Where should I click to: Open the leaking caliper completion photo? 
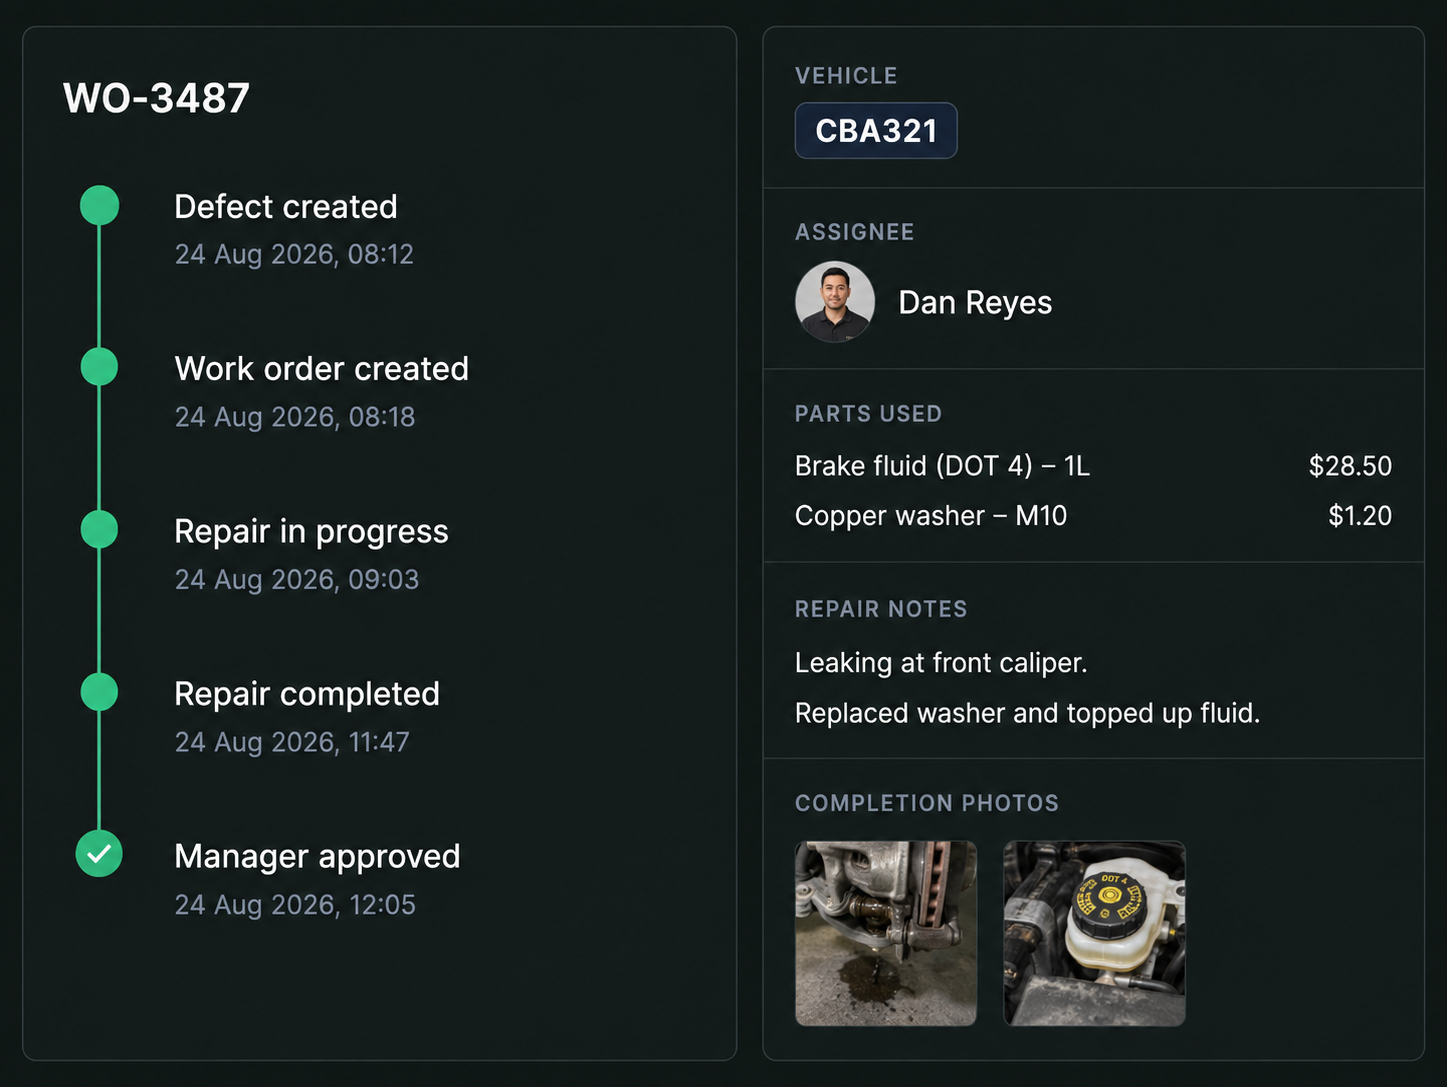886,933
